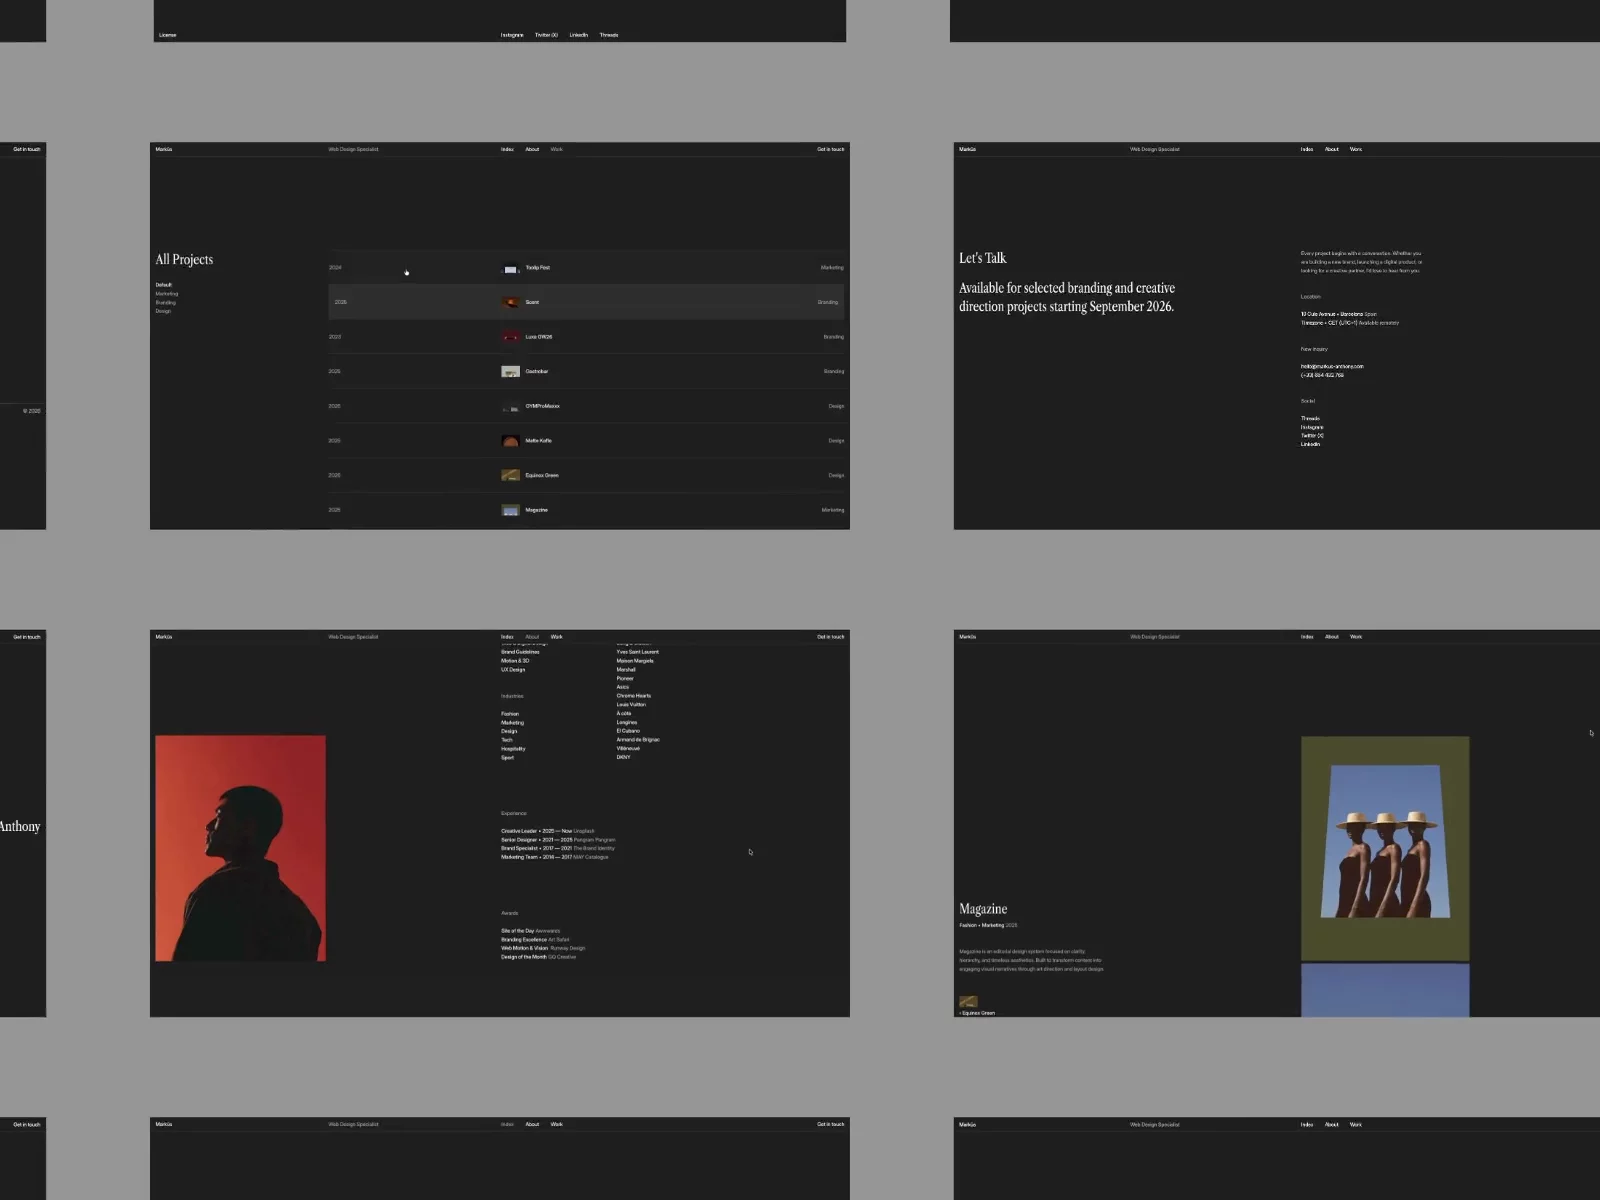Select 'Brand Guidelines' text on About page
The height and width of the screenshot is (1200, 1600).
(x=520, y=652)
